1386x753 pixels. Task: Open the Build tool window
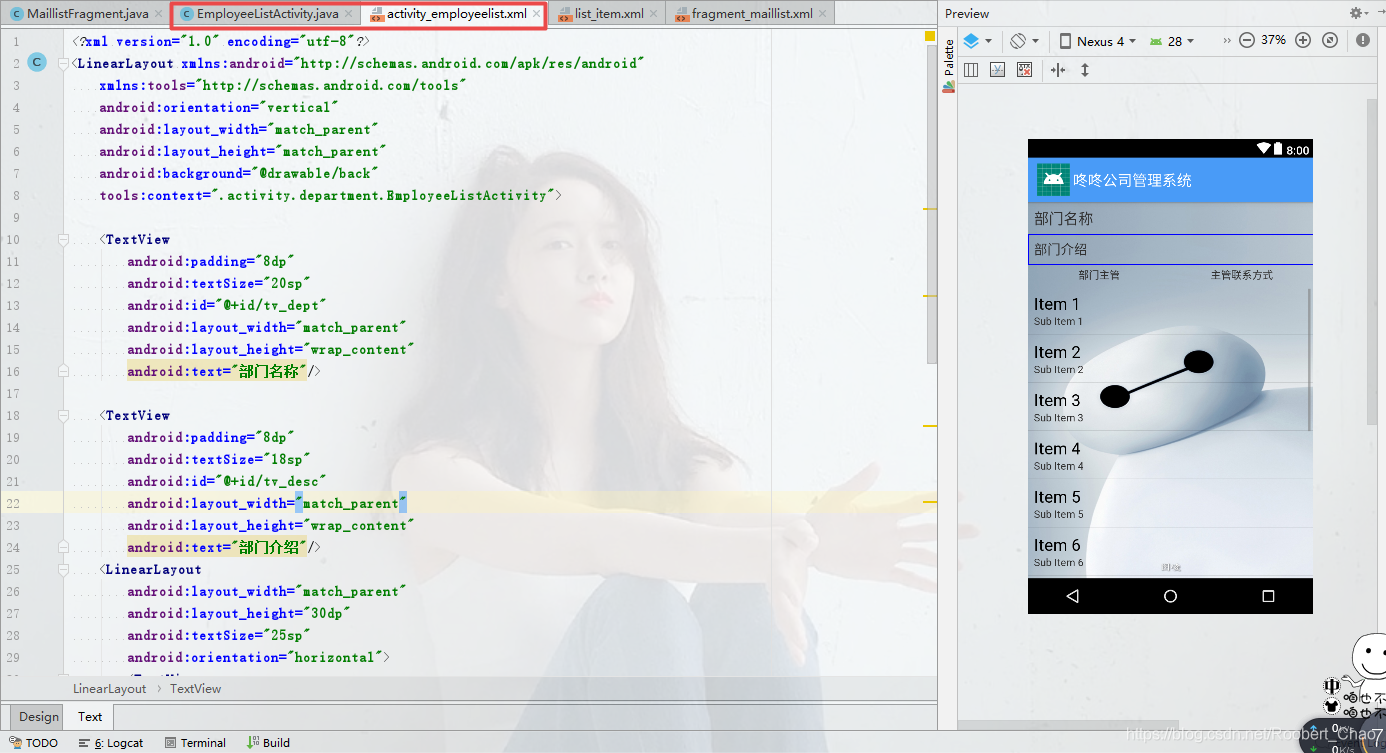(x=268, y=743)
